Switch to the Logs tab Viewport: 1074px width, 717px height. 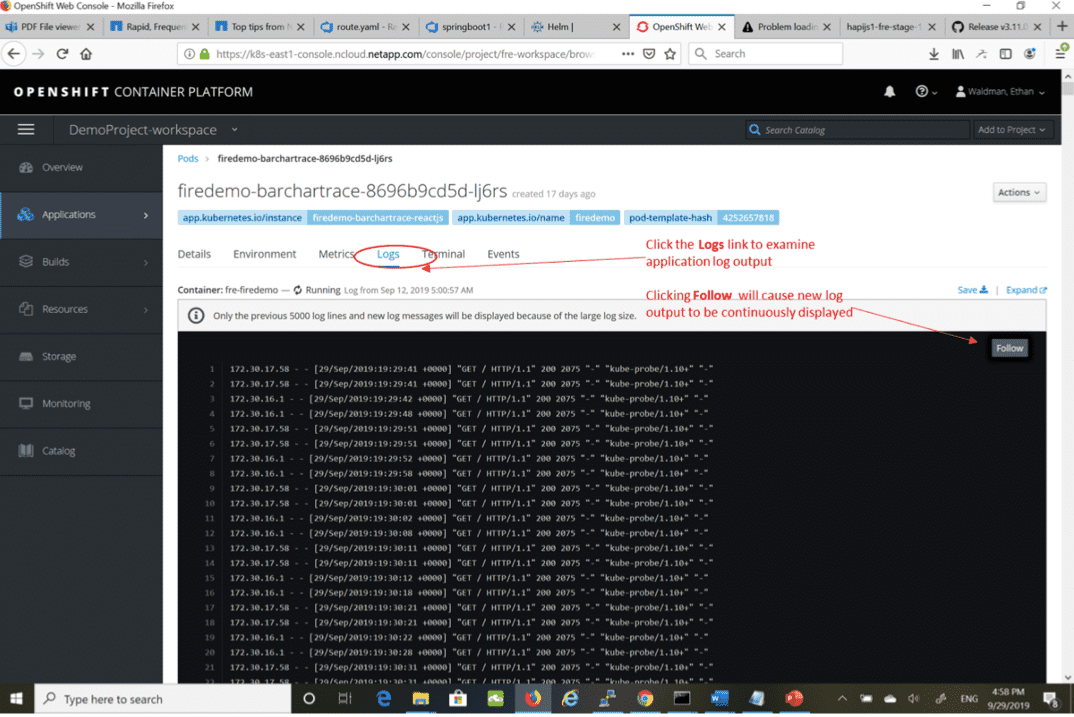click(x=388, y=254)
